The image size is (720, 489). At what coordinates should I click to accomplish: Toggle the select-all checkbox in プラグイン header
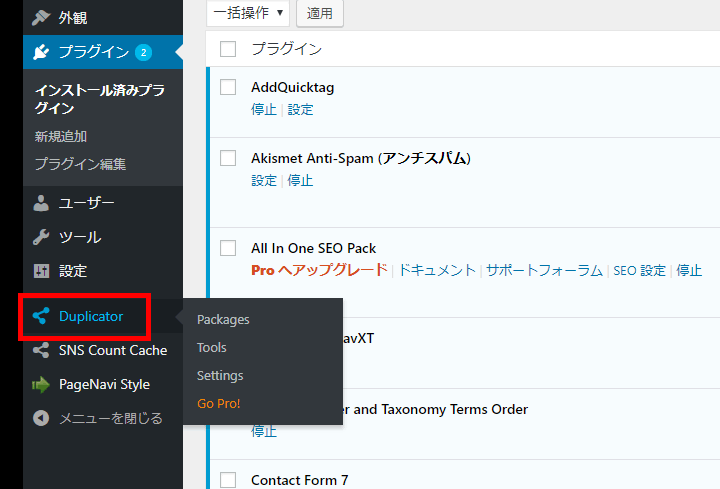point(228,49)
